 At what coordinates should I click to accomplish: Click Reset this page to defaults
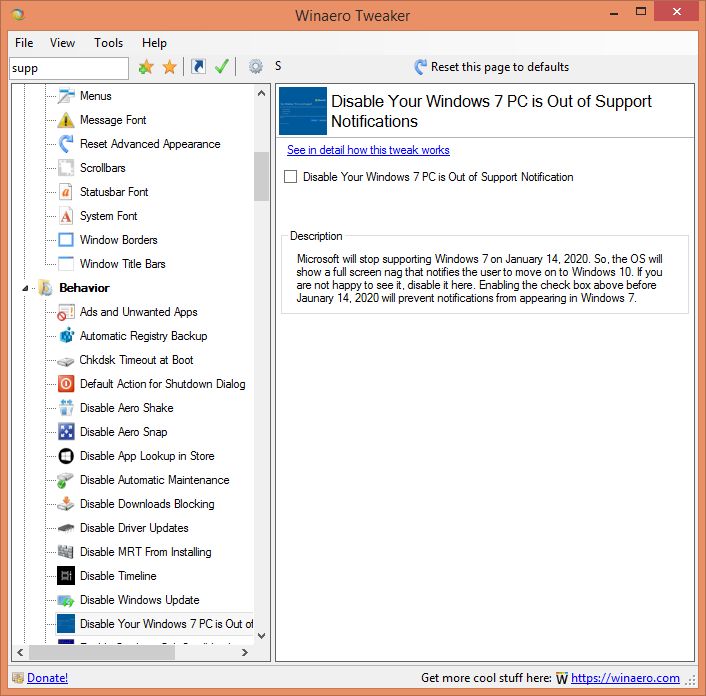(491, 67)
